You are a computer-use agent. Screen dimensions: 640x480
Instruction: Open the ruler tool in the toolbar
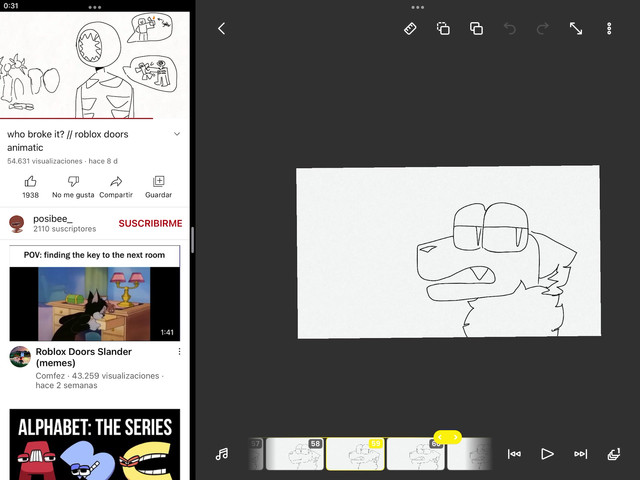(410, 29)
